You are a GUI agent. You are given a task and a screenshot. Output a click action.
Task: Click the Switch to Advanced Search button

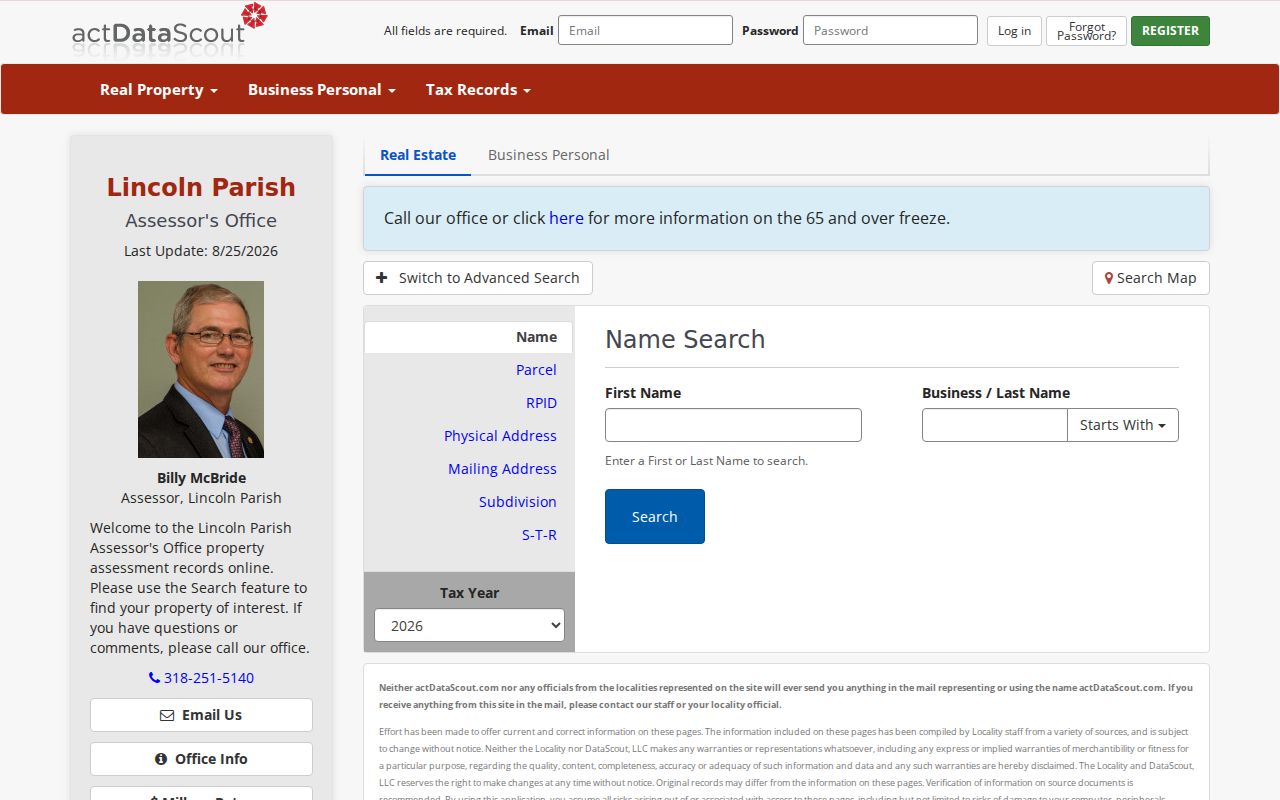(x=478, y=278)
